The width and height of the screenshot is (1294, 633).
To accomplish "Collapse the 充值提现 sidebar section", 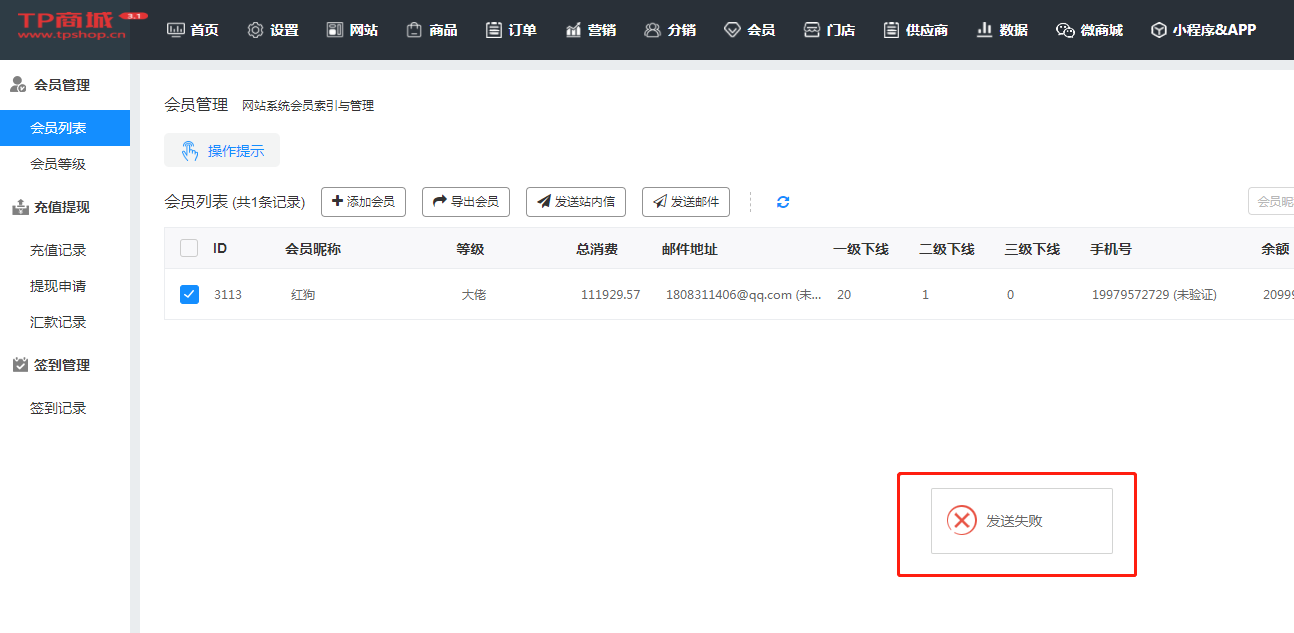I will tap(61, 207).
